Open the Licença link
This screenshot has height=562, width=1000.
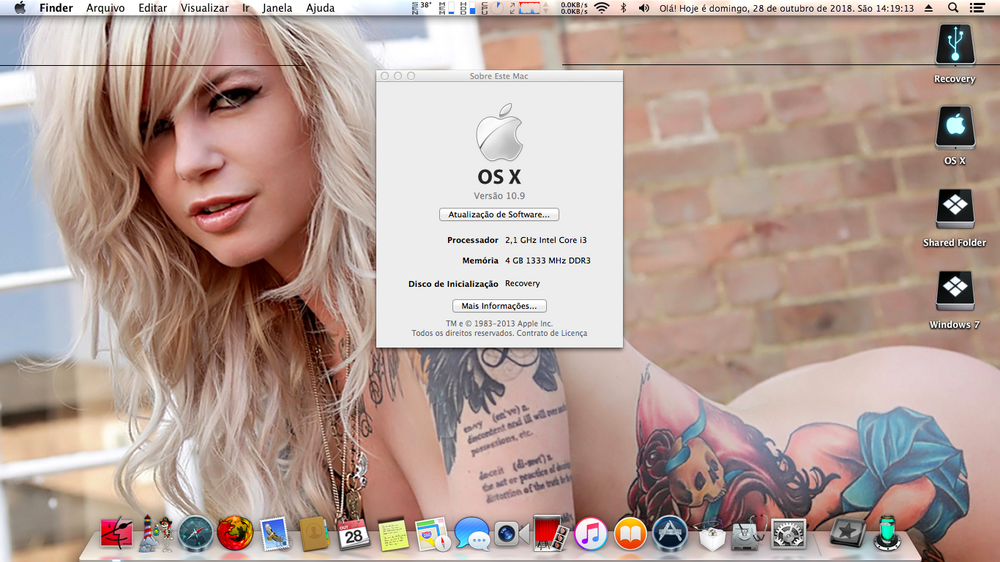(x=574, y=333)
